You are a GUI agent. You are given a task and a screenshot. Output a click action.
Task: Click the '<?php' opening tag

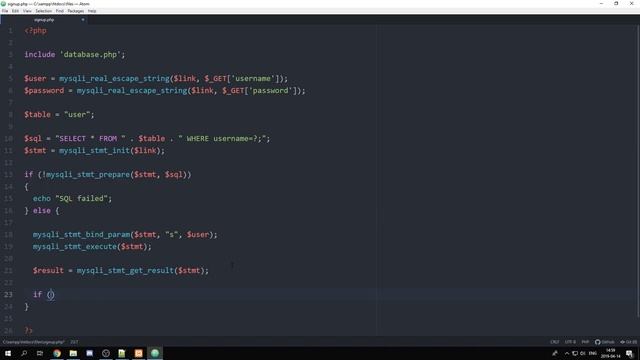point(36,31)
